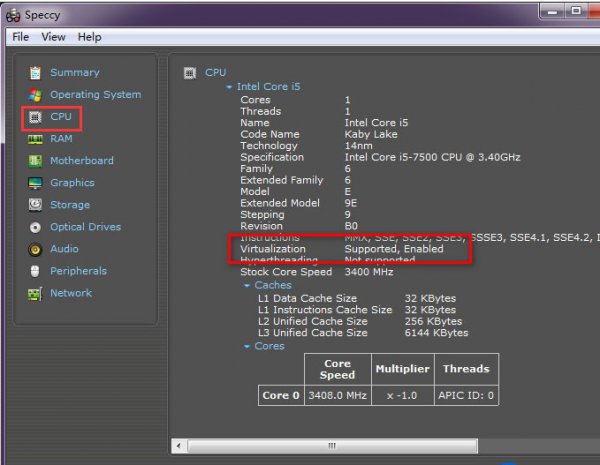
Task: Select the '6144 KBytes' L3 cache value
Action: coord(436,333)
